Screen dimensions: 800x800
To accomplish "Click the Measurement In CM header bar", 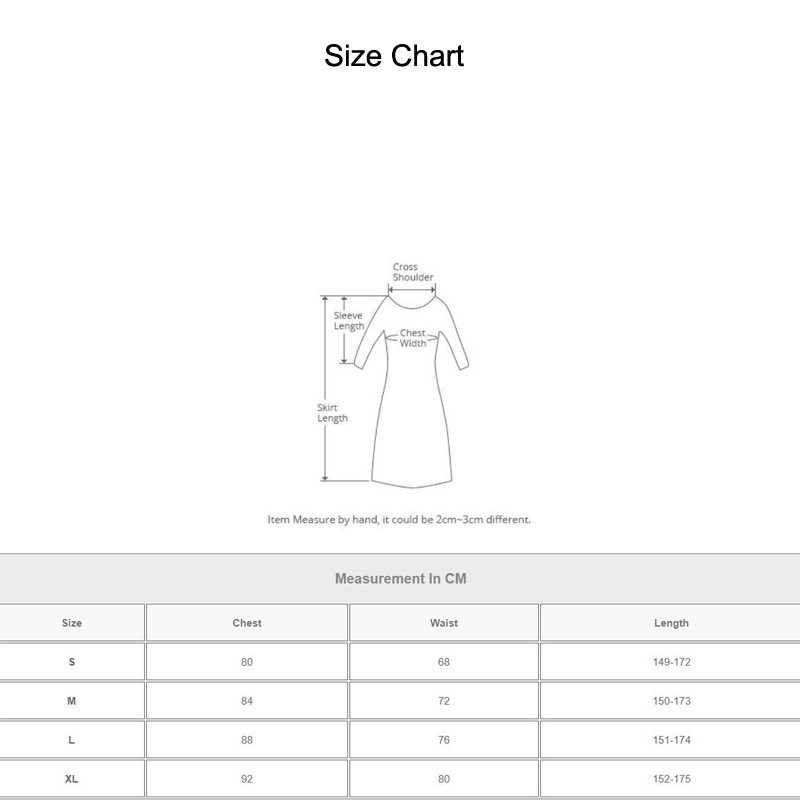I will coord(399,577).
